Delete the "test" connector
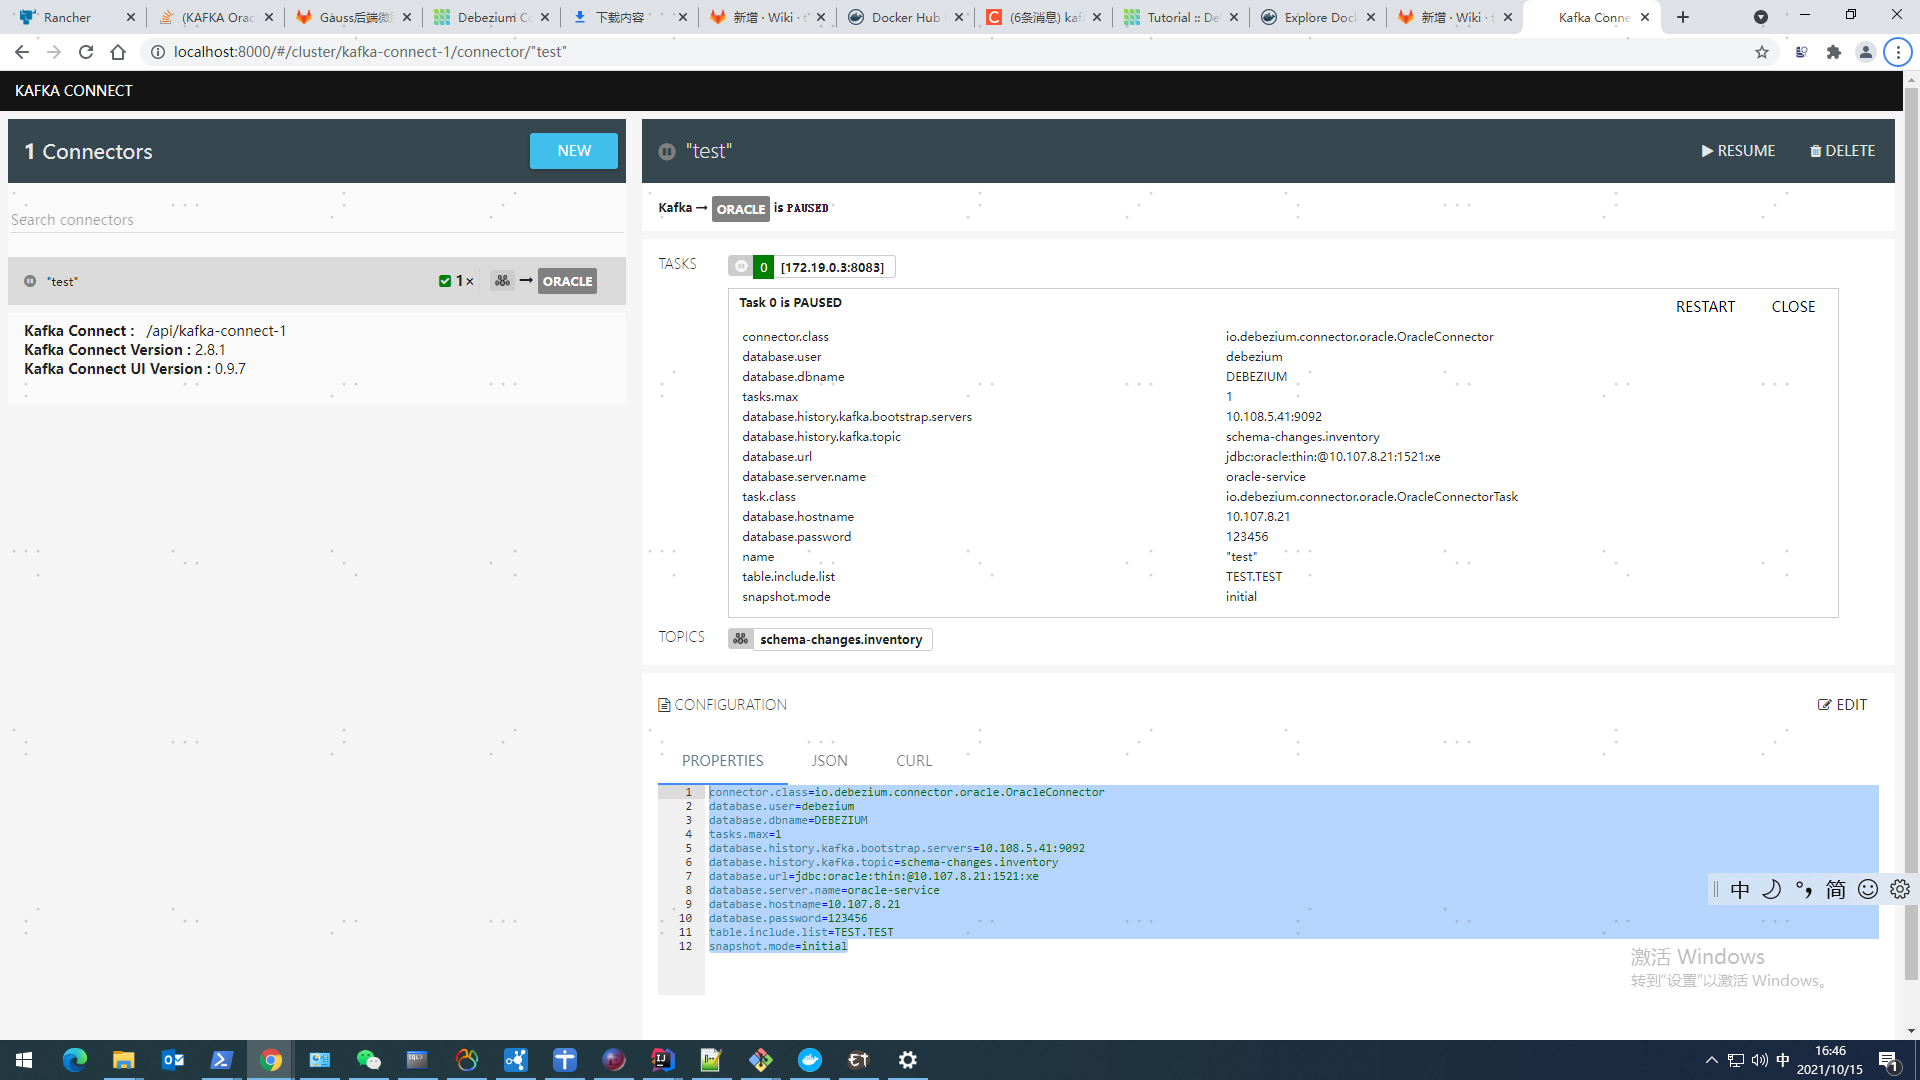The height and width of the screenshot is (1080, 1920). (1842, 151)
